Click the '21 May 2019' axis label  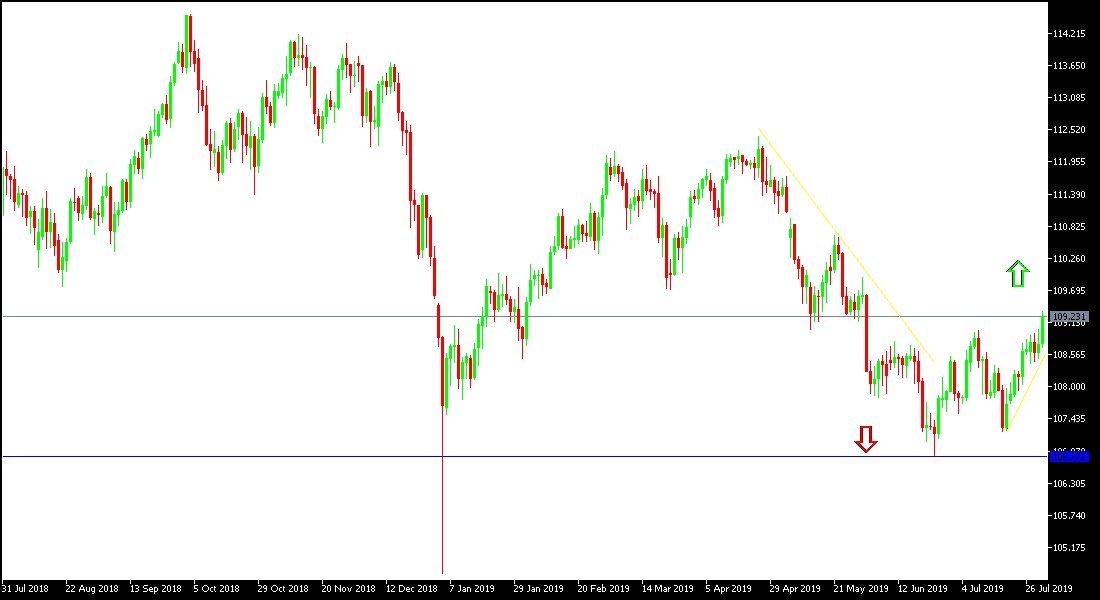pyautogui.click(x=859, y=588)
